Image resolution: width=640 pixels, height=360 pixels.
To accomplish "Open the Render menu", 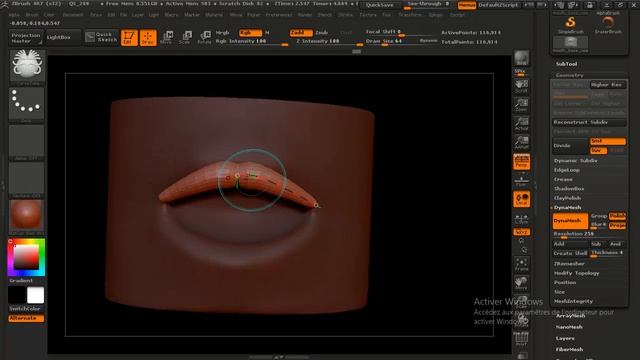I will (304, 15).
